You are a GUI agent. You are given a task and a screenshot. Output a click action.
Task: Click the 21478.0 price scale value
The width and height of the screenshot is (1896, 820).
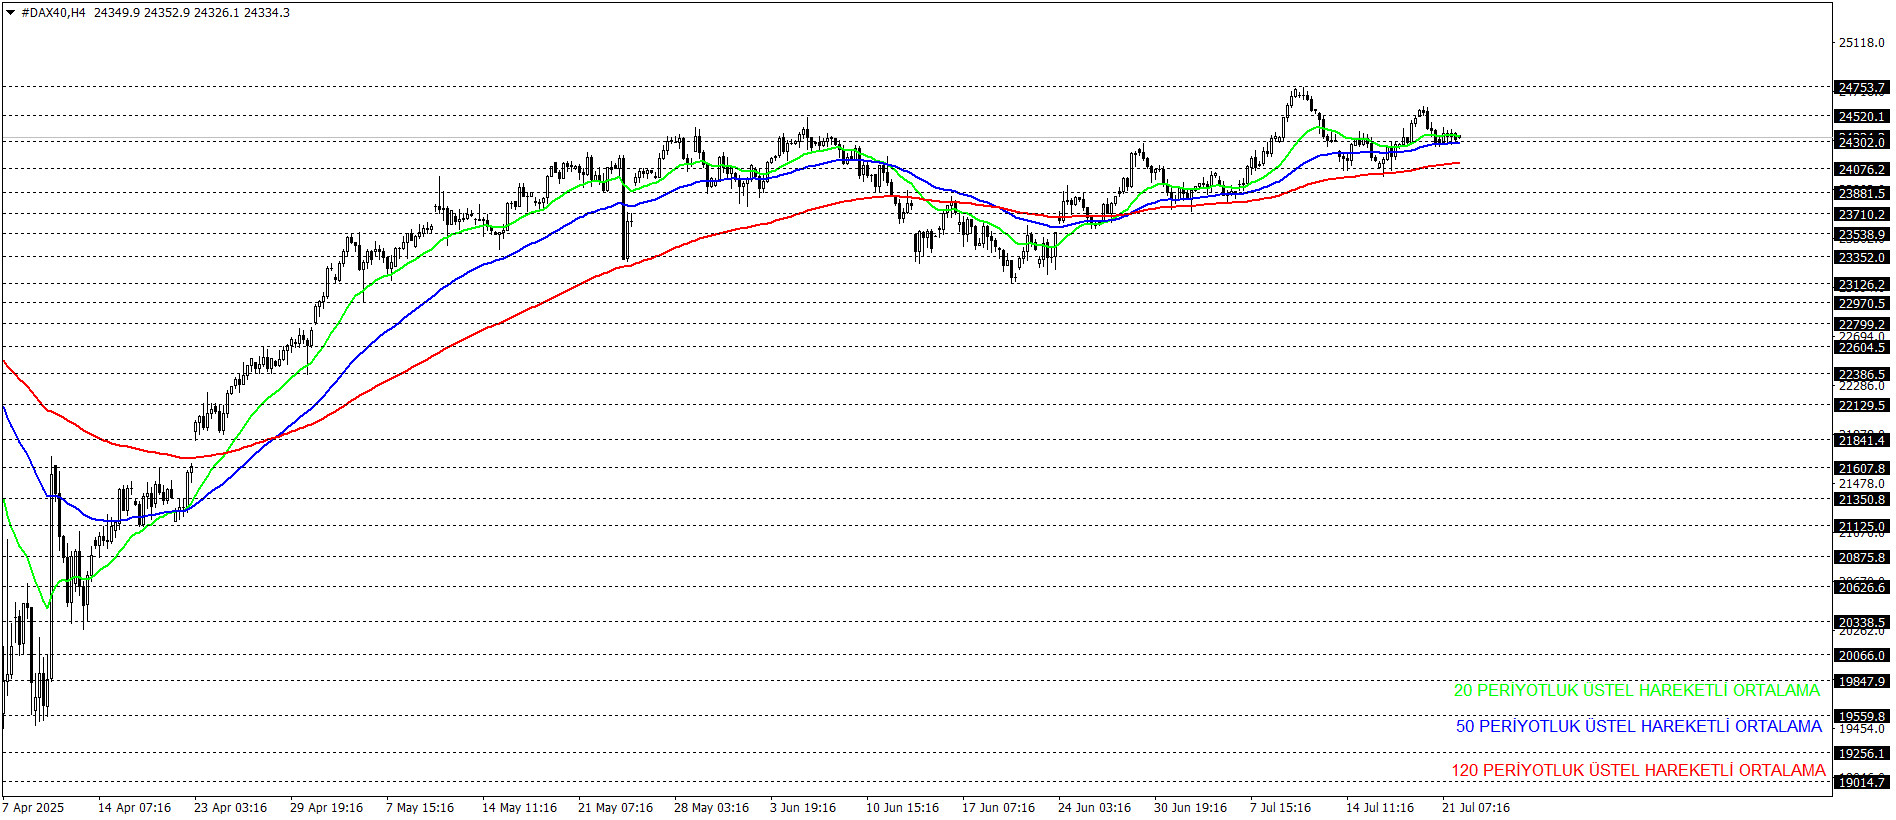pos(1861,484)
